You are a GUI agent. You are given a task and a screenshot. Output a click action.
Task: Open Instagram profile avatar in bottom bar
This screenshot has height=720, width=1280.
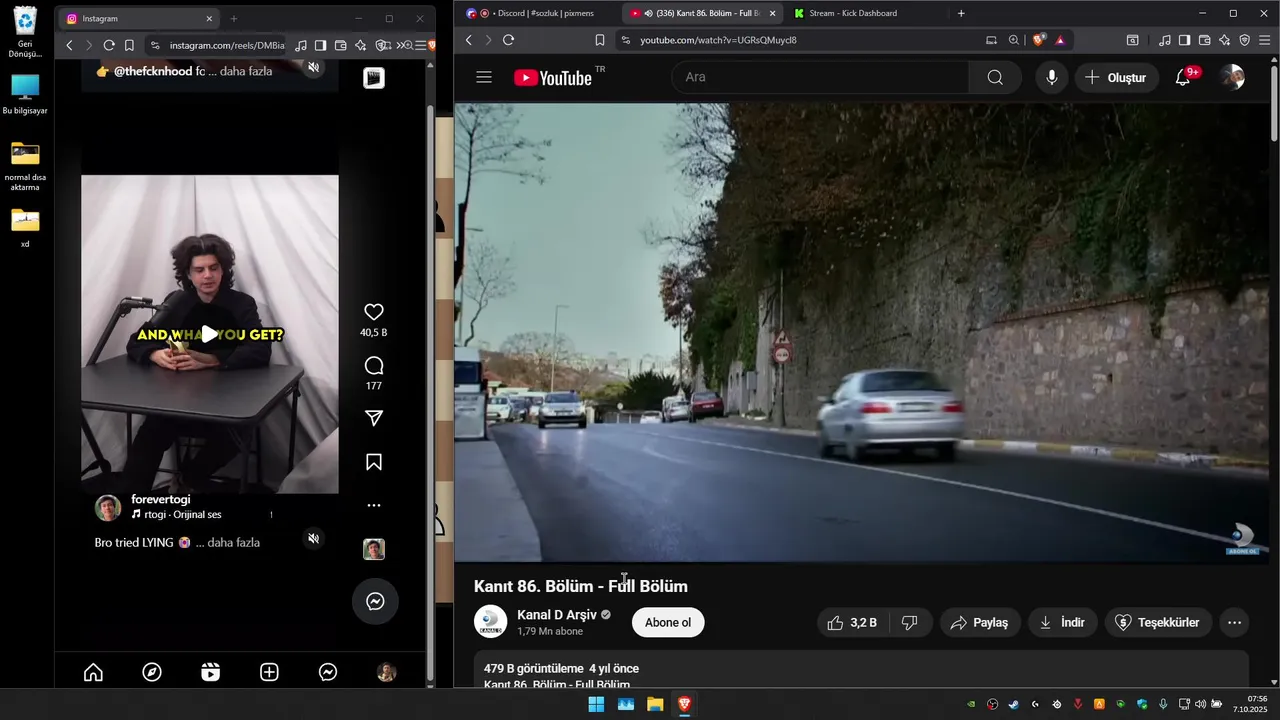pos(386,673)
